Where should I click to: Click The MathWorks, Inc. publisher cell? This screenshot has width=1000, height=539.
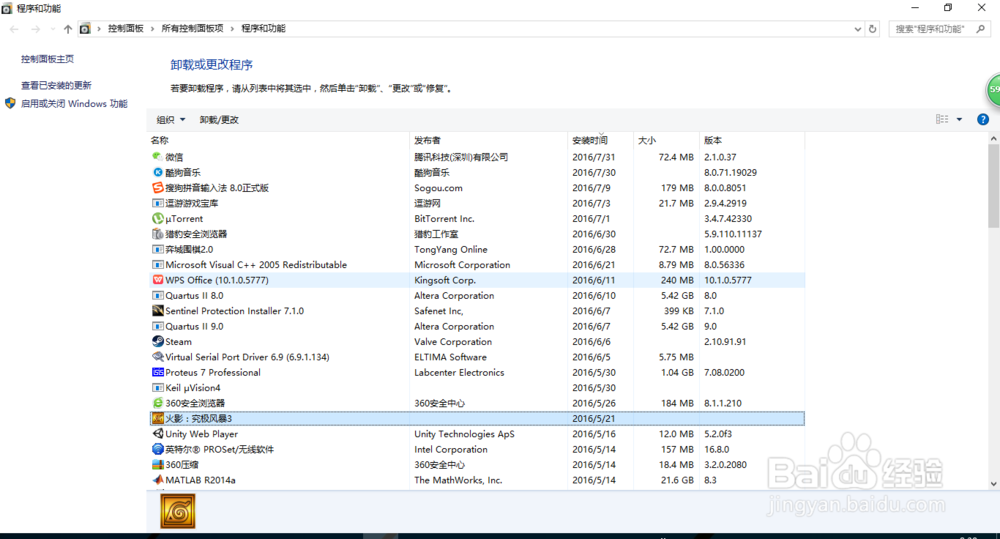pos(458,480)
